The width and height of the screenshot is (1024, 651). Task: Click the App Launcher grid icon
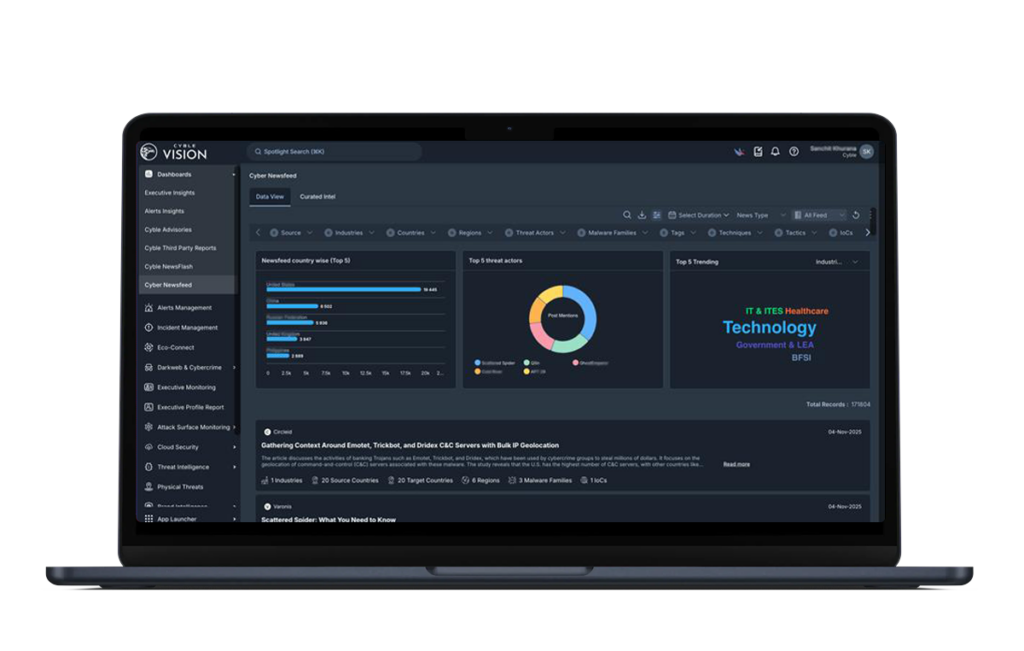pyautogui.click(x=148, y=518)
